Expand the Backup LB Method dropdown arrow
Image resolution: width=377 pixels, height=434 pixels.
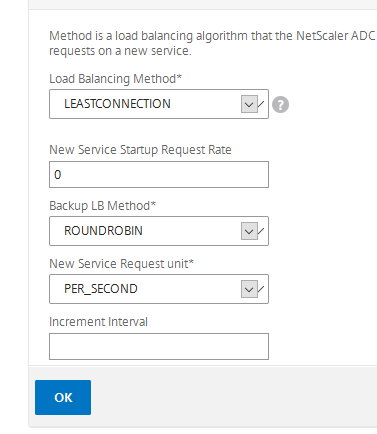point(249,231)
